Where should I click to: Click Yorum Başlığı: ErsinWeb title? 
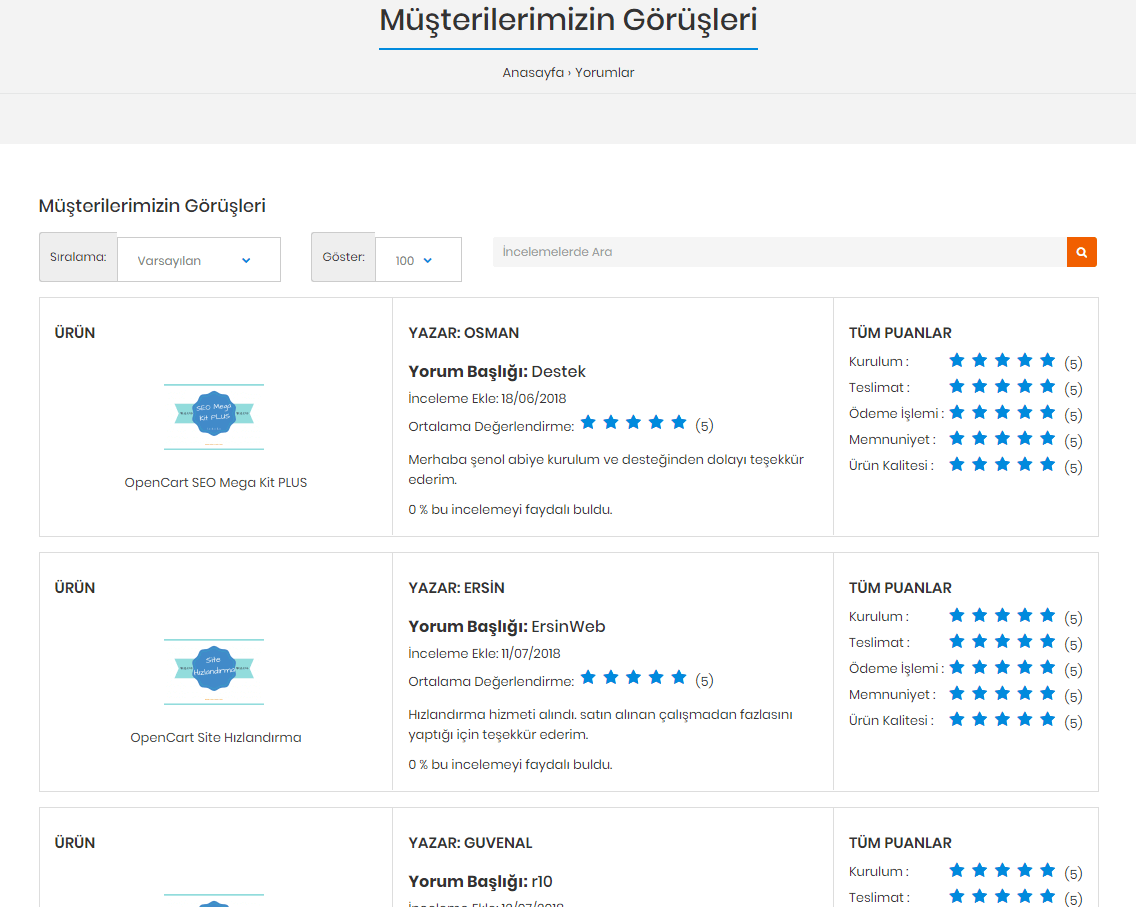tap(506, 627)
